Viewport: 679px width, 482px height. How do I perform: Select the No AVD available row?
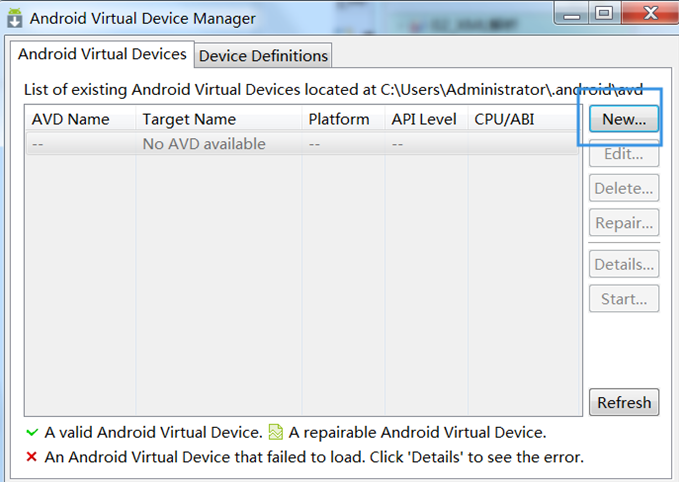(302, 144)
